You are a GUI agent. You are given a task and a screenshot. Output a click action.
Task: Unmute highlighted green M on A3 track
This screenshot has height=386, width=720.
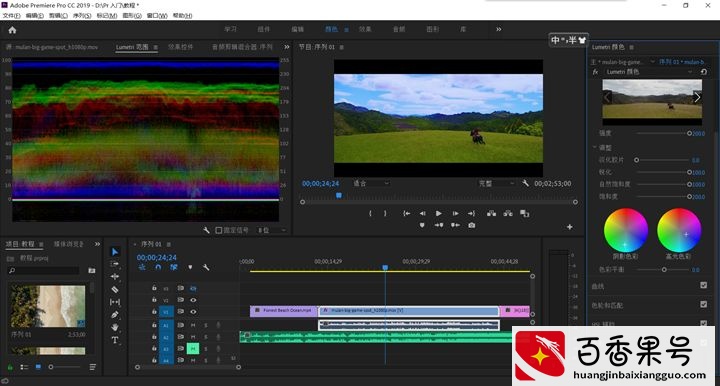pyautogui.click(x=193, y=349)
